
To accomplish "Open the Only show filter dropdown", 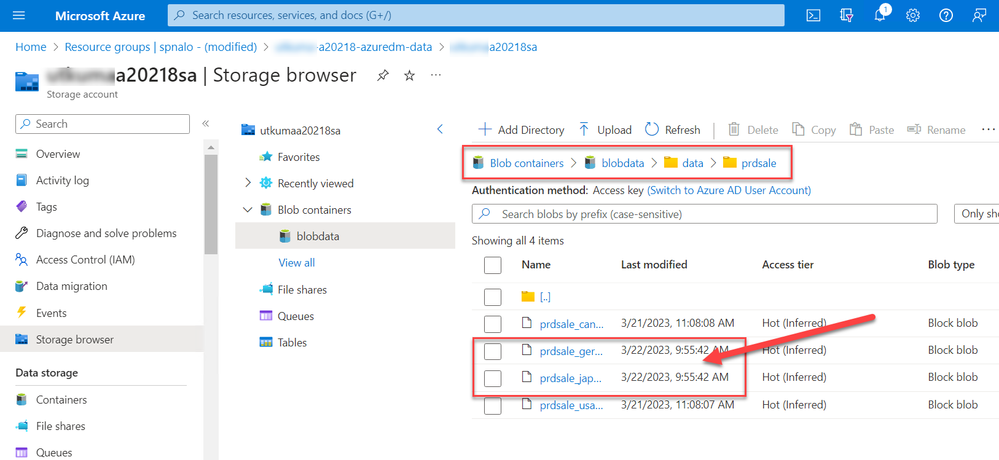I will point(976,214).
